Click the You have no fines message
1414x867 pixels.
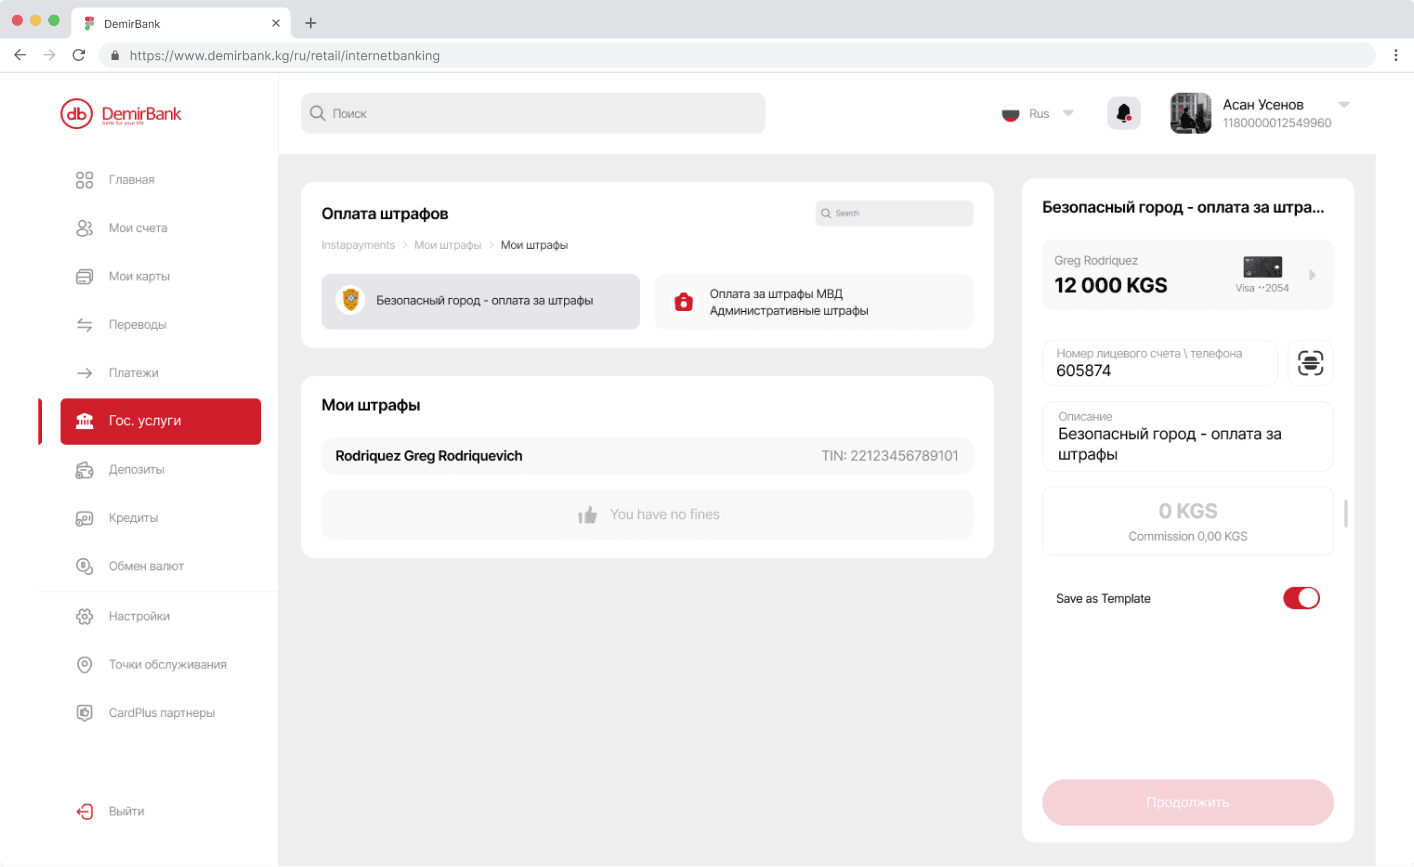pos(665,515)
